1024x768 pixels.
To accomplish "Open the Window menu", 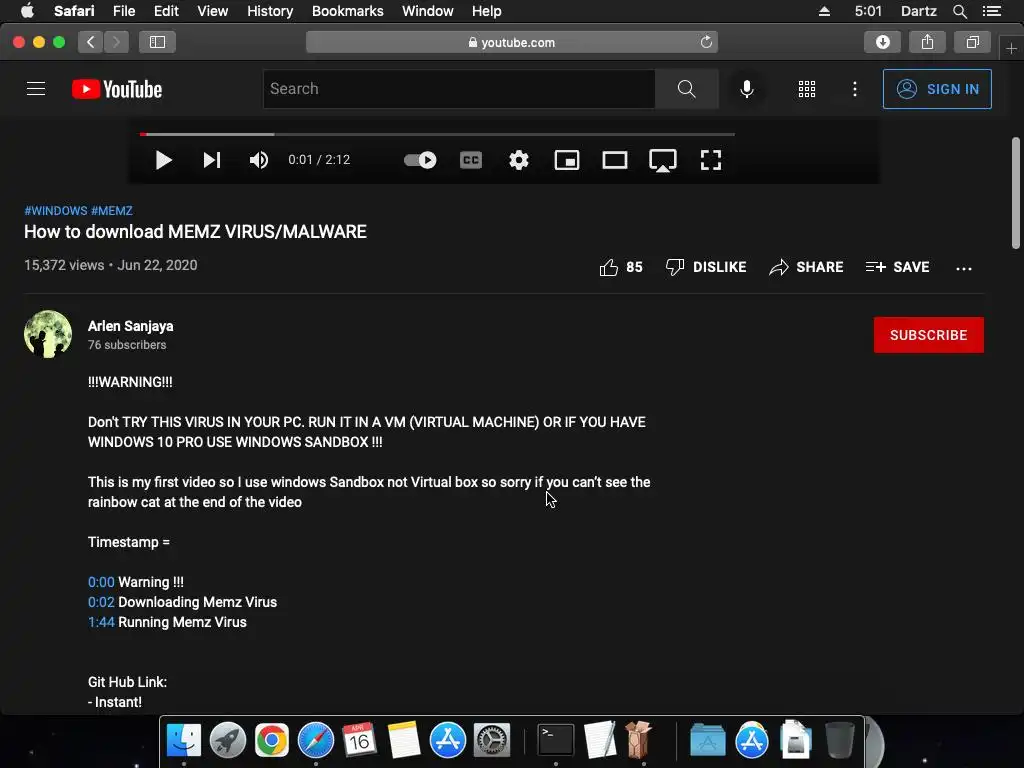I will (x=428, y=11).
